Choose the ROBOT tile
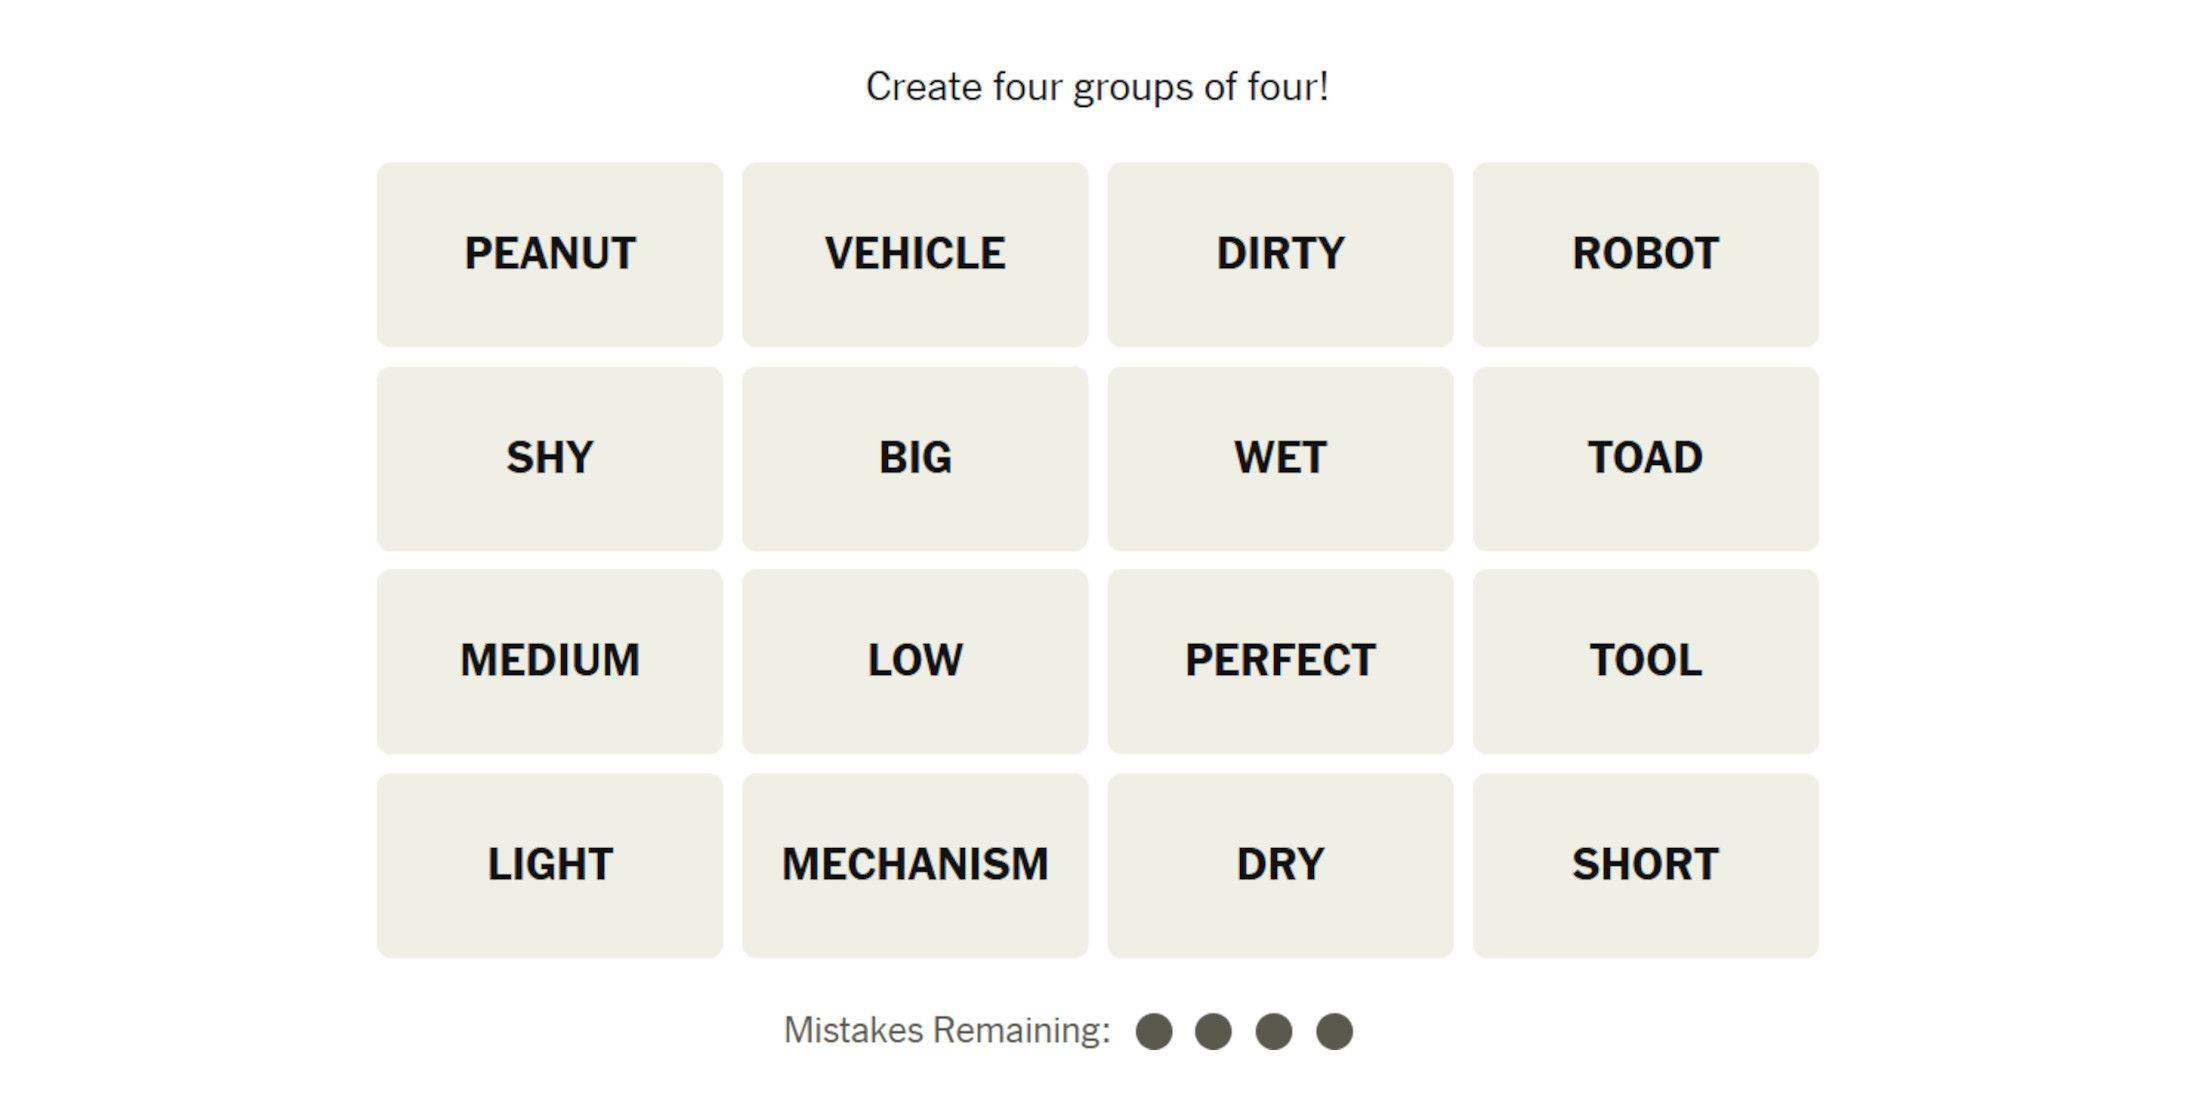Image resolution: width=2200 pixels, height=1100 pixels. (x=1645, y=254)
